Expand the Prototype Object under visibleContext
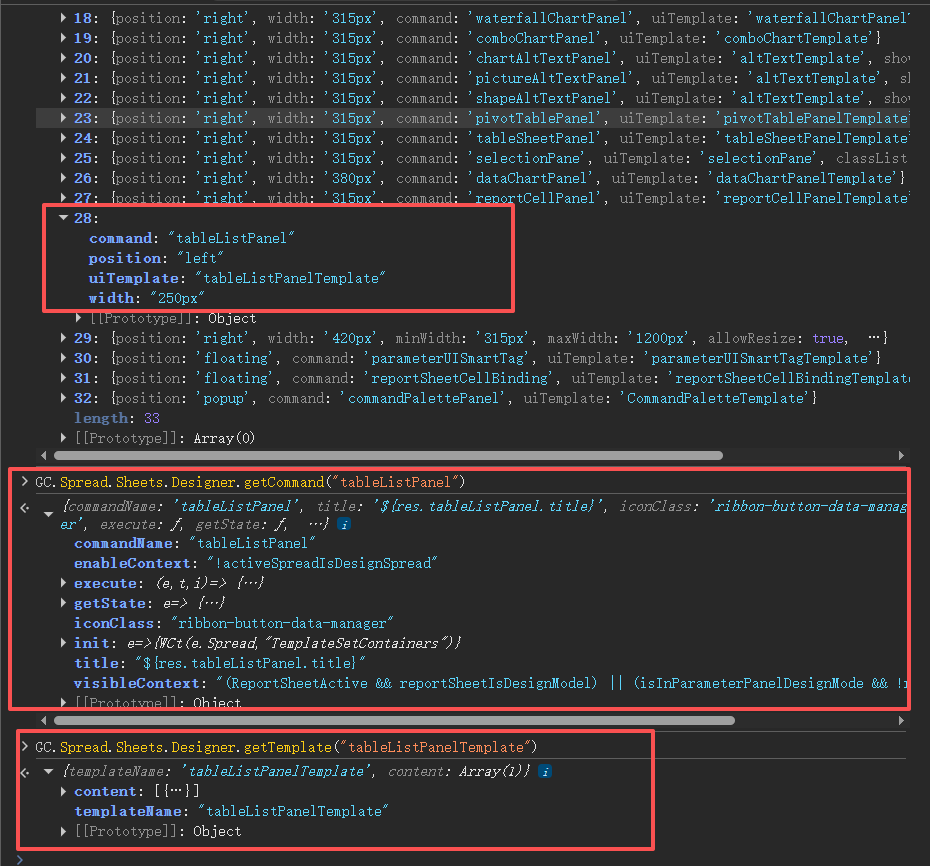The width and height of the screenshot is (930, 866). click(63, 702)
